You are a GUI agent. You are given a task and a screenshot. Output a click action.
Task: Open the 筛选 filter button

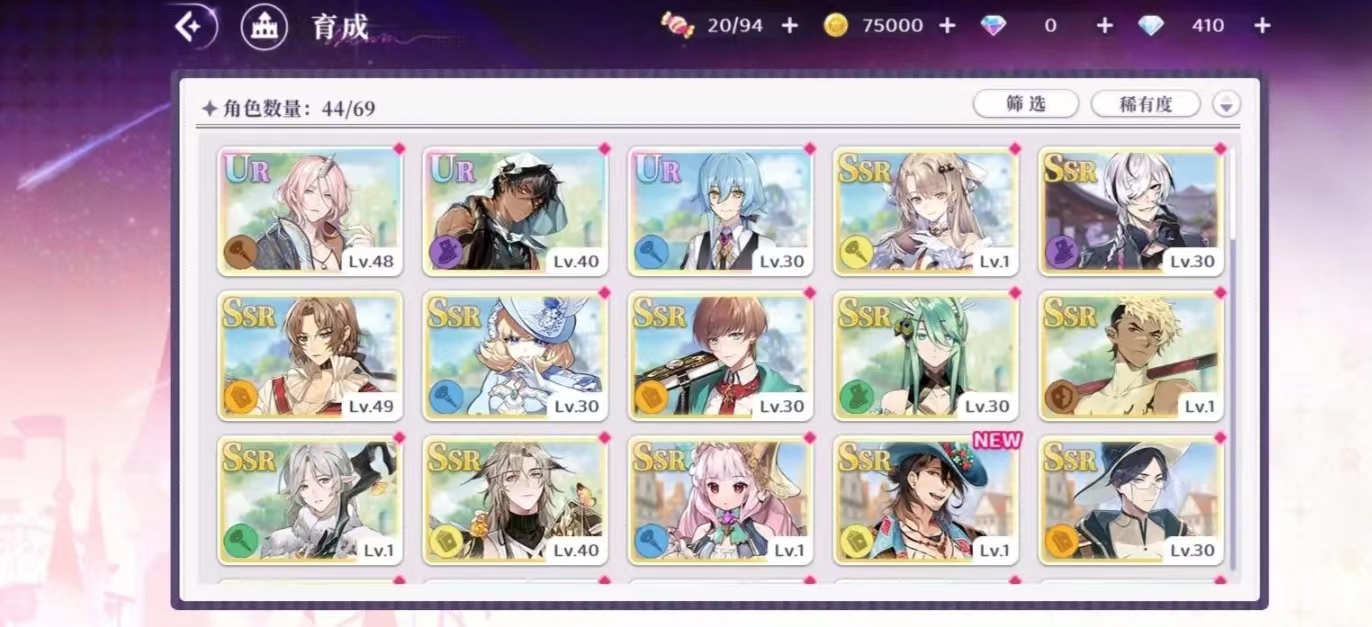click(1026, 104)
